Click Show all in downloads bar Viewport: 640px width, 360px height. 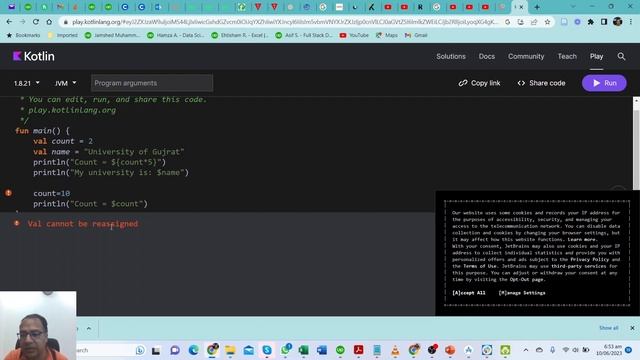[x=608, y=328]
